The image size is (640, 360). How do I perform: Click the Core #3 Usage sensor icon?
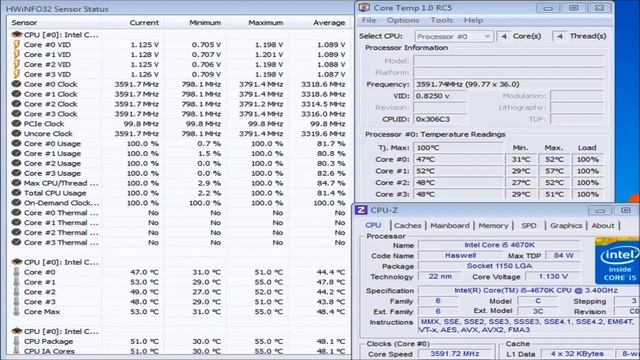pos(16,173)
